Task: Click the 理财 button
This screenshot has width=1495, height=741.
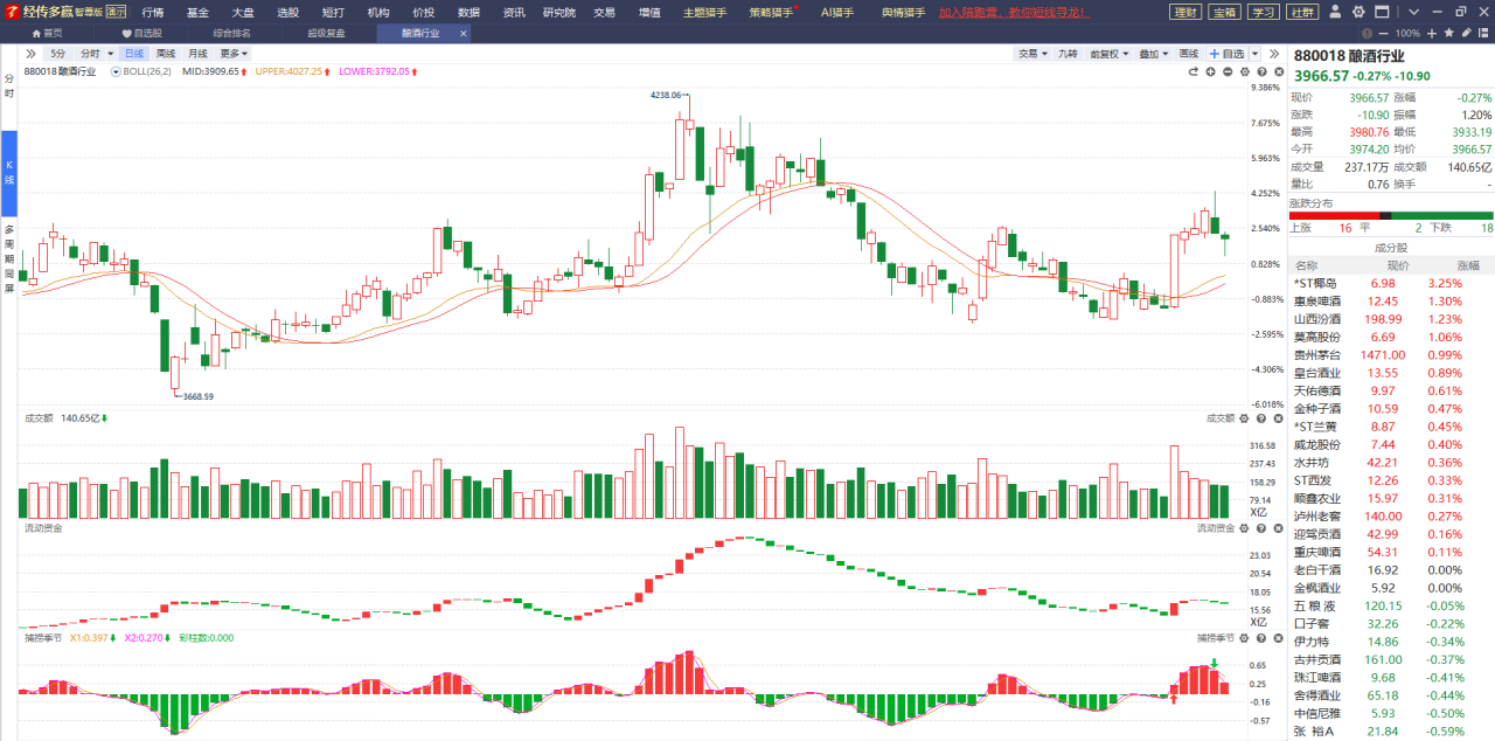Action: point(1185,12)
